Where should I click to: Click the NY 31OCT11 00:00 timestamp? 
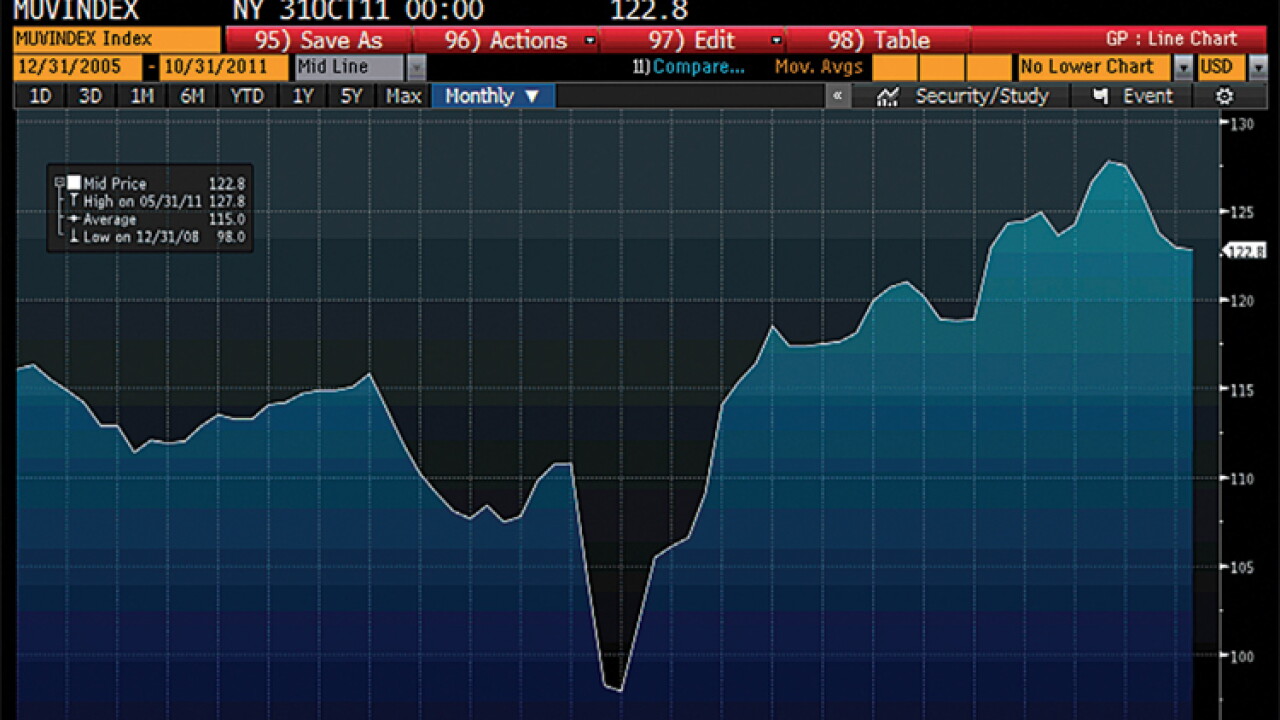(x=358, y=11)
